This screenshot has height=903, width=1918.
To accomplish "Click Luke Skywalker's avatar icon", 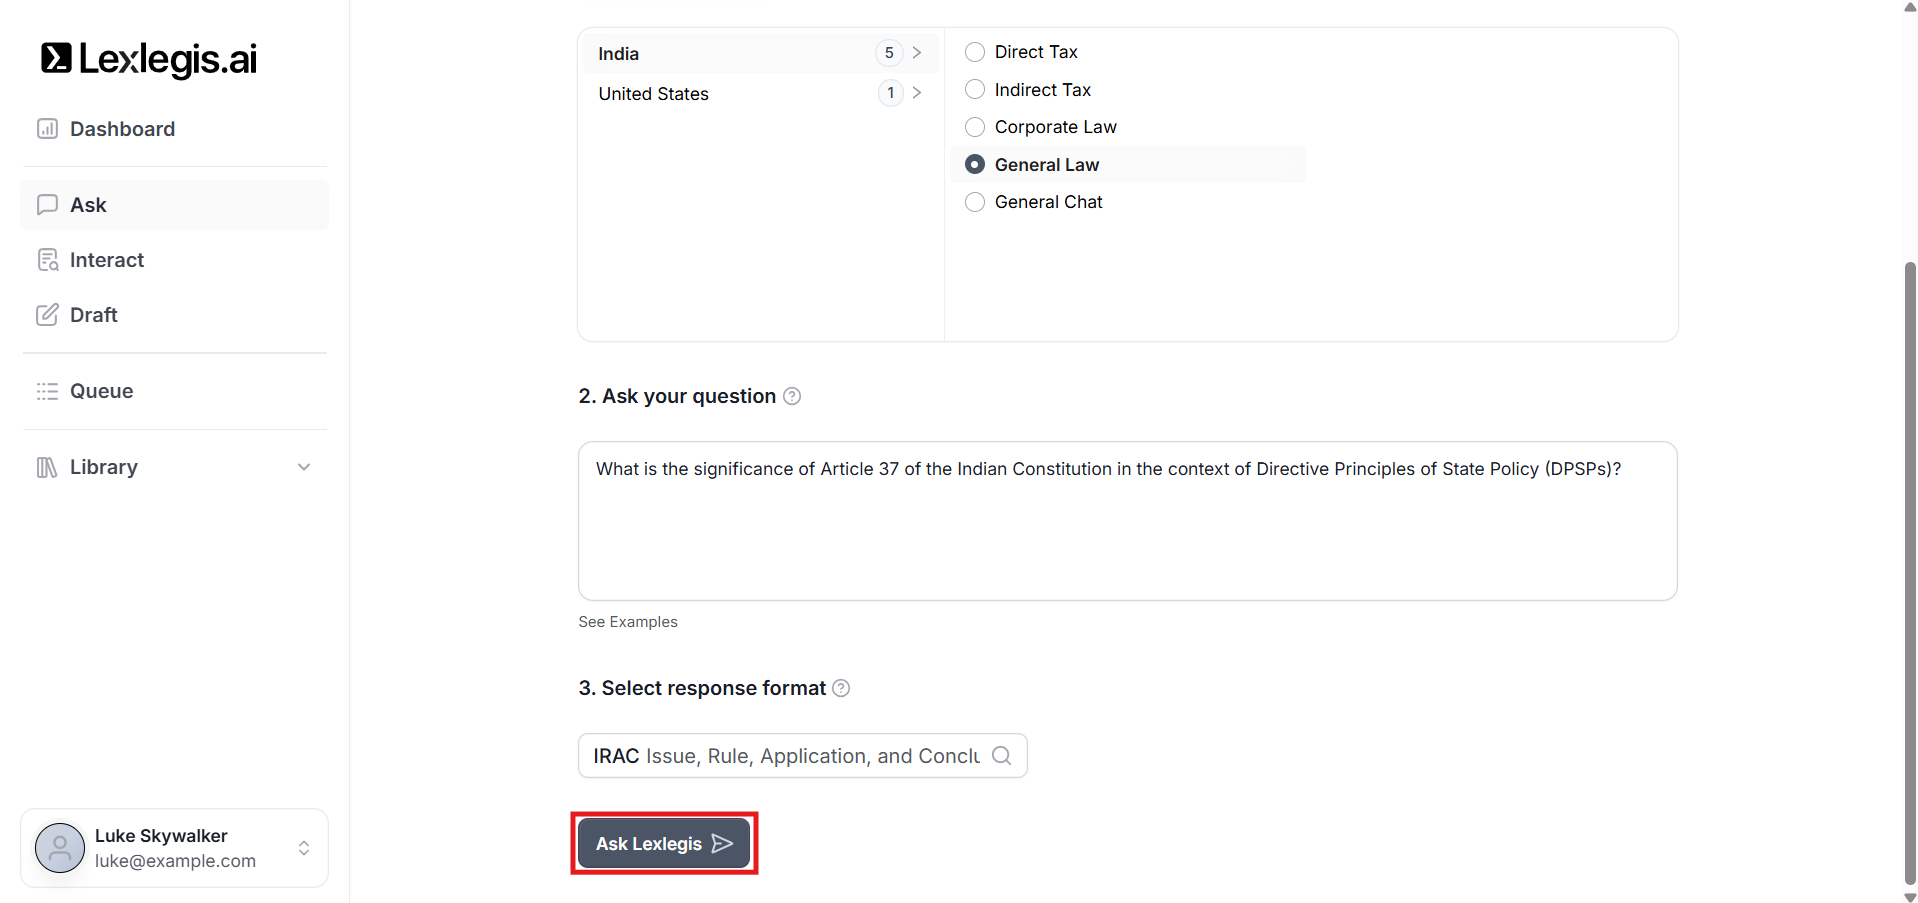I will pos(60,848).
